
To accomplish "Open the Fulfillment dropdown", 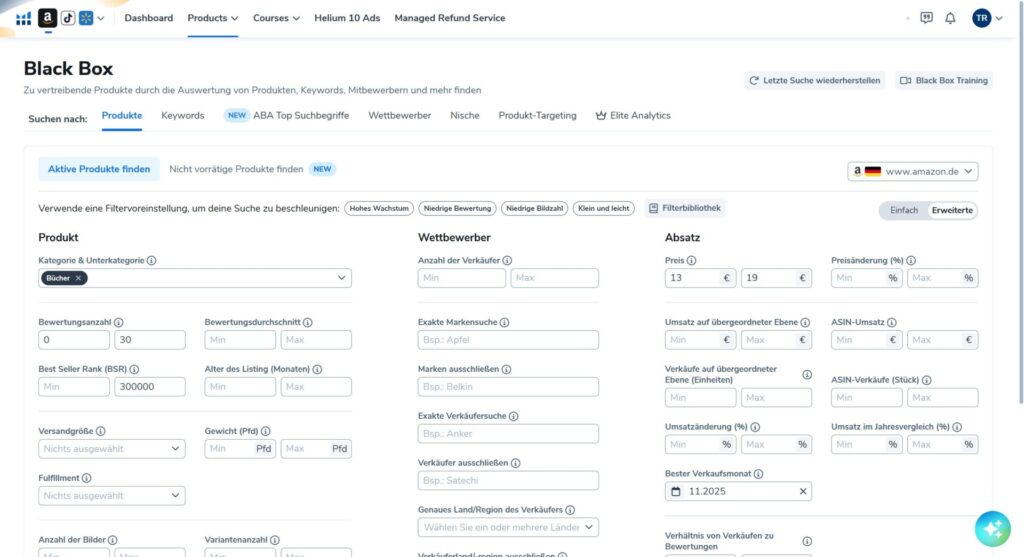I will (x=112, y=496).
